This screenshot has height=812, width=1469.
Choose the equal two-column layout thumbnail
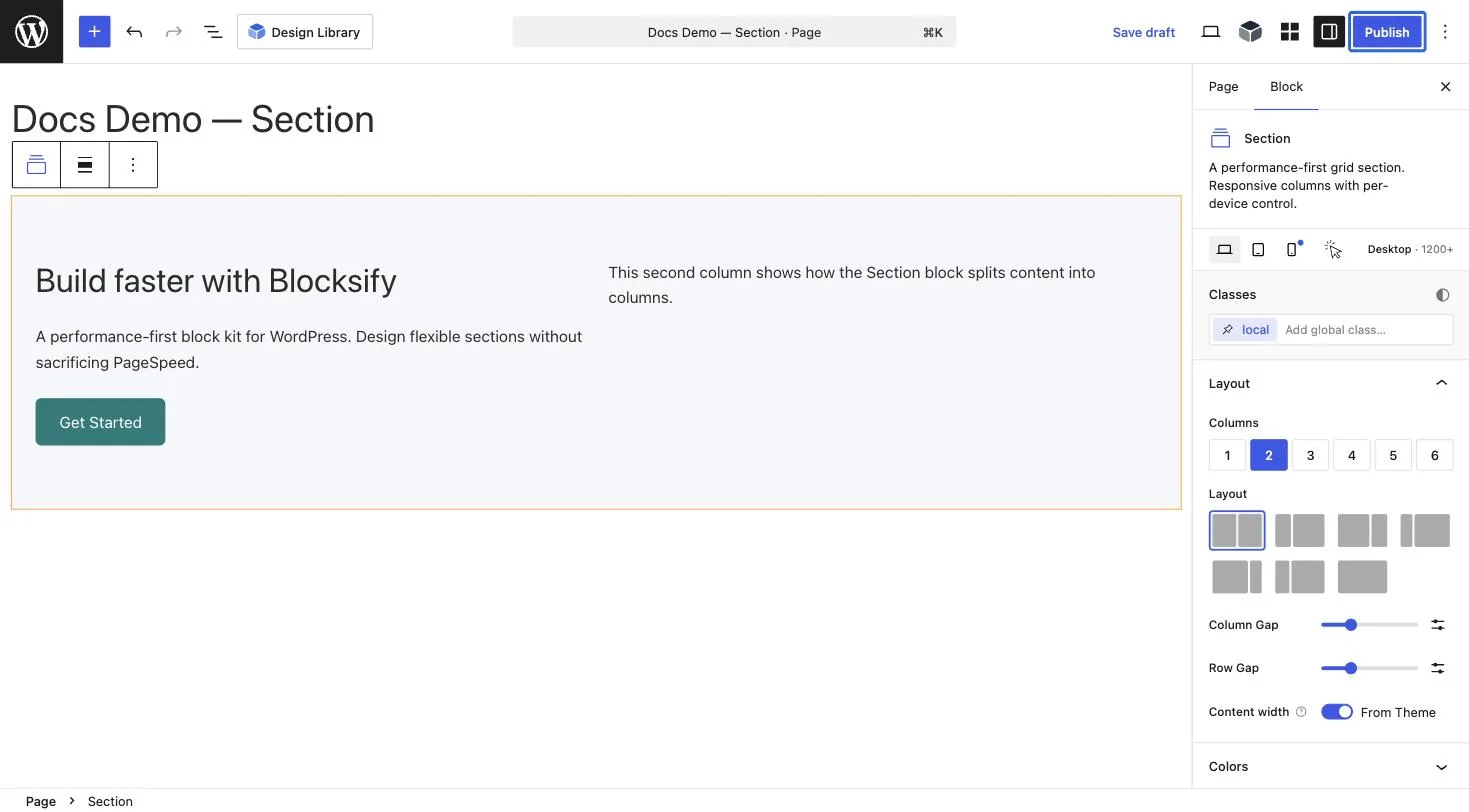pyautogui.click(x=1237, y=531)
